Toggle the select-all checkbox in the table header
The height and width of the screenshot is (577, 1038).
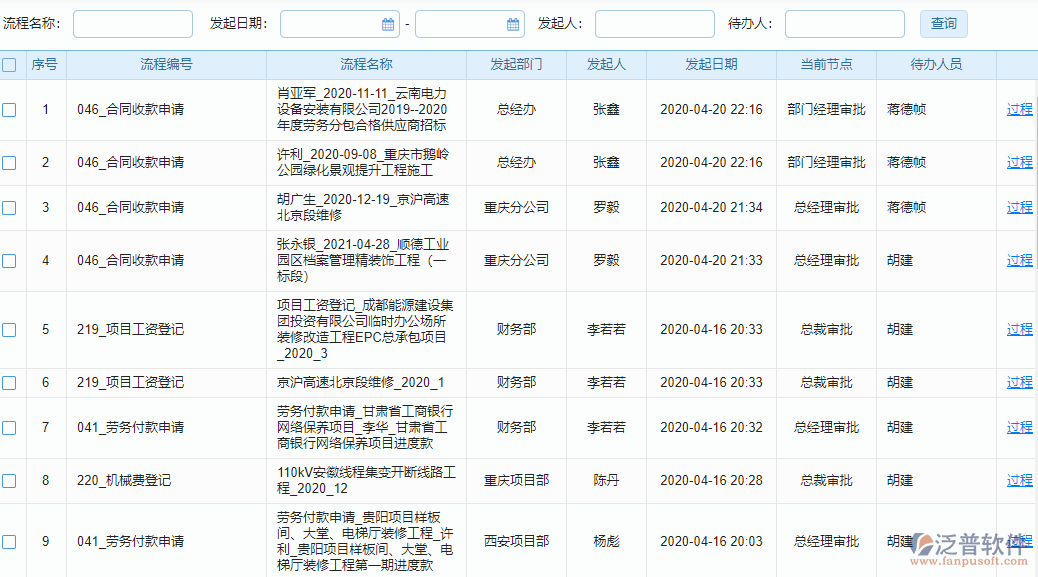click(10, 63)
